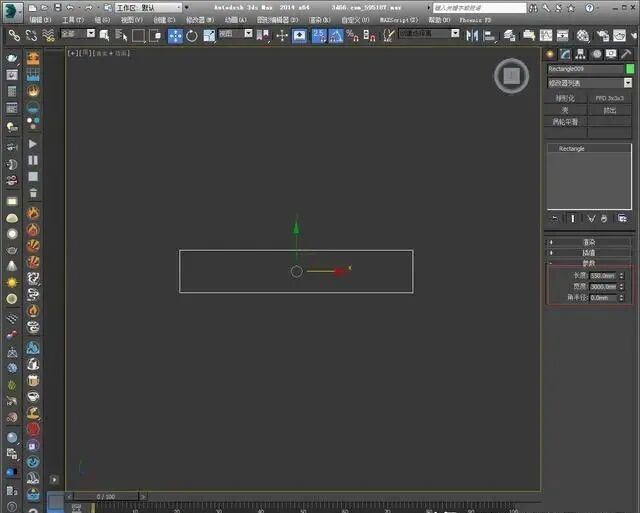Toggle the Percent Snap button
The image size is (640, 513).
352,36
